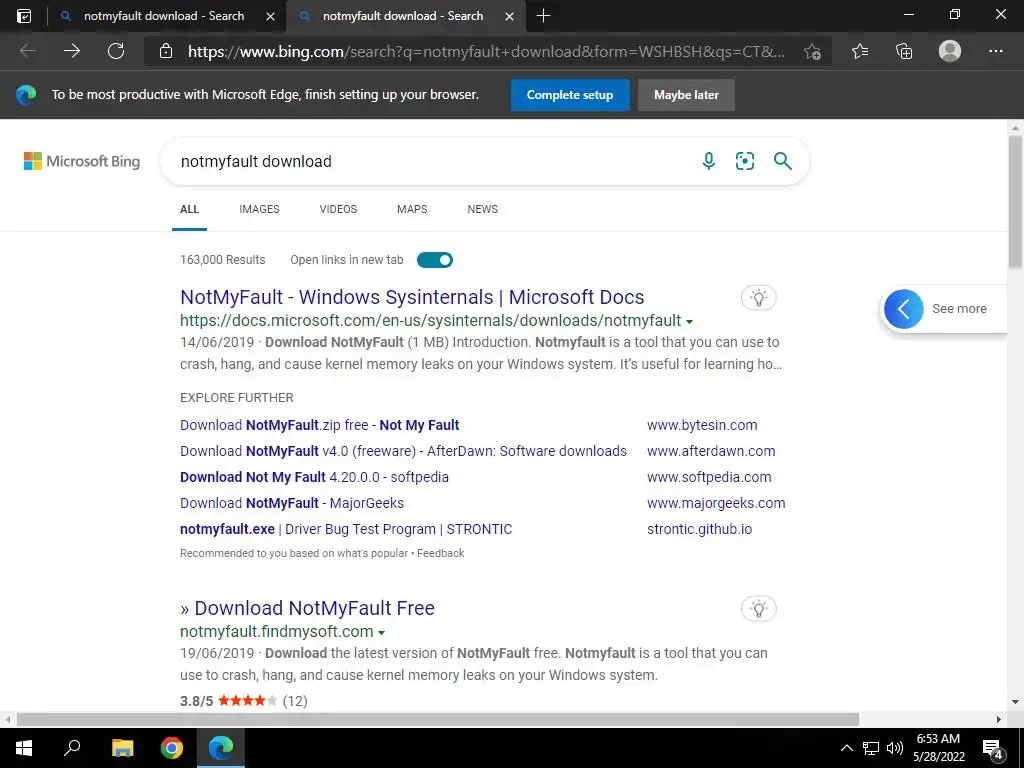The width and height of the screenshot is (1024, 768).
Task: Switch to IMAGES search results
Action: pos(259,209)
